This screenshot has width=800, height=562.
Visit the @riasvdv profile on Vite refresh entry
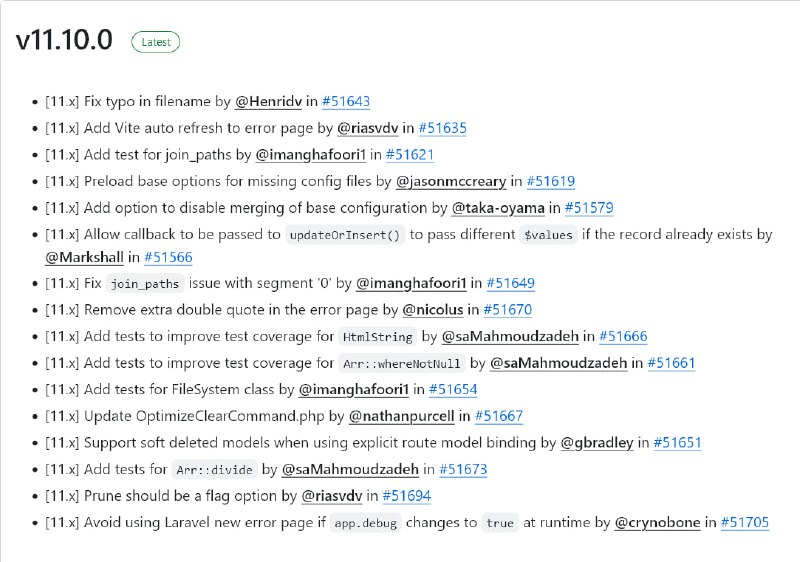pos(367,128)
